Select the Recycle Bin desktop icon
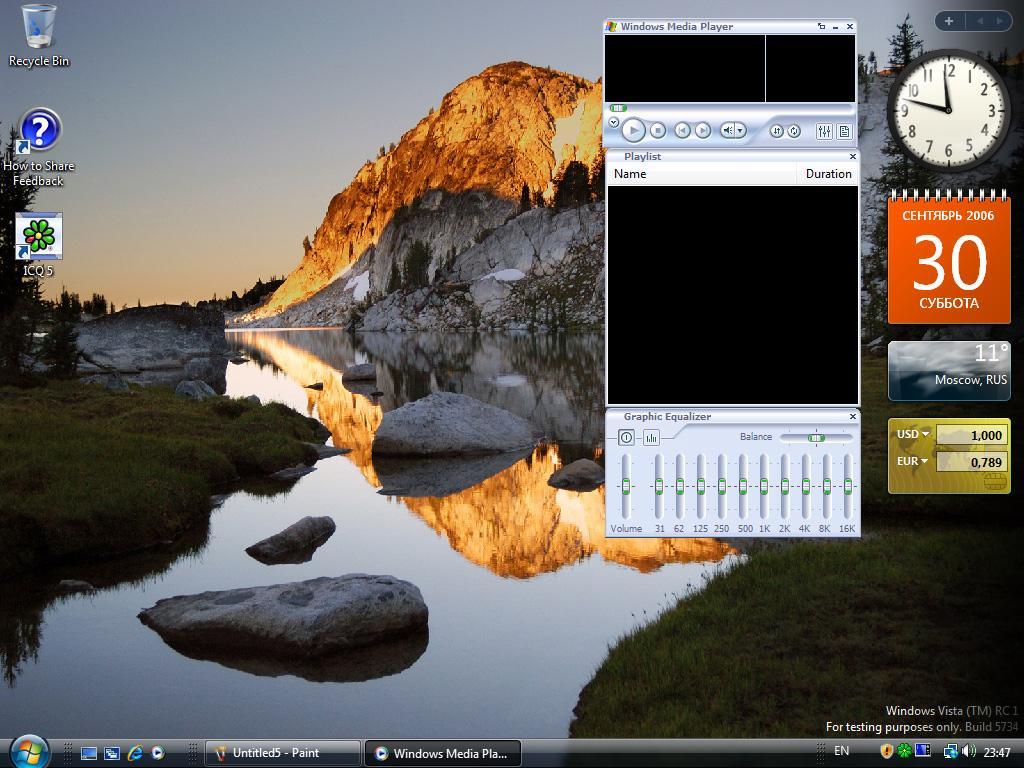The height and width of the screenshot is (768, 1024). pos(39,36)
